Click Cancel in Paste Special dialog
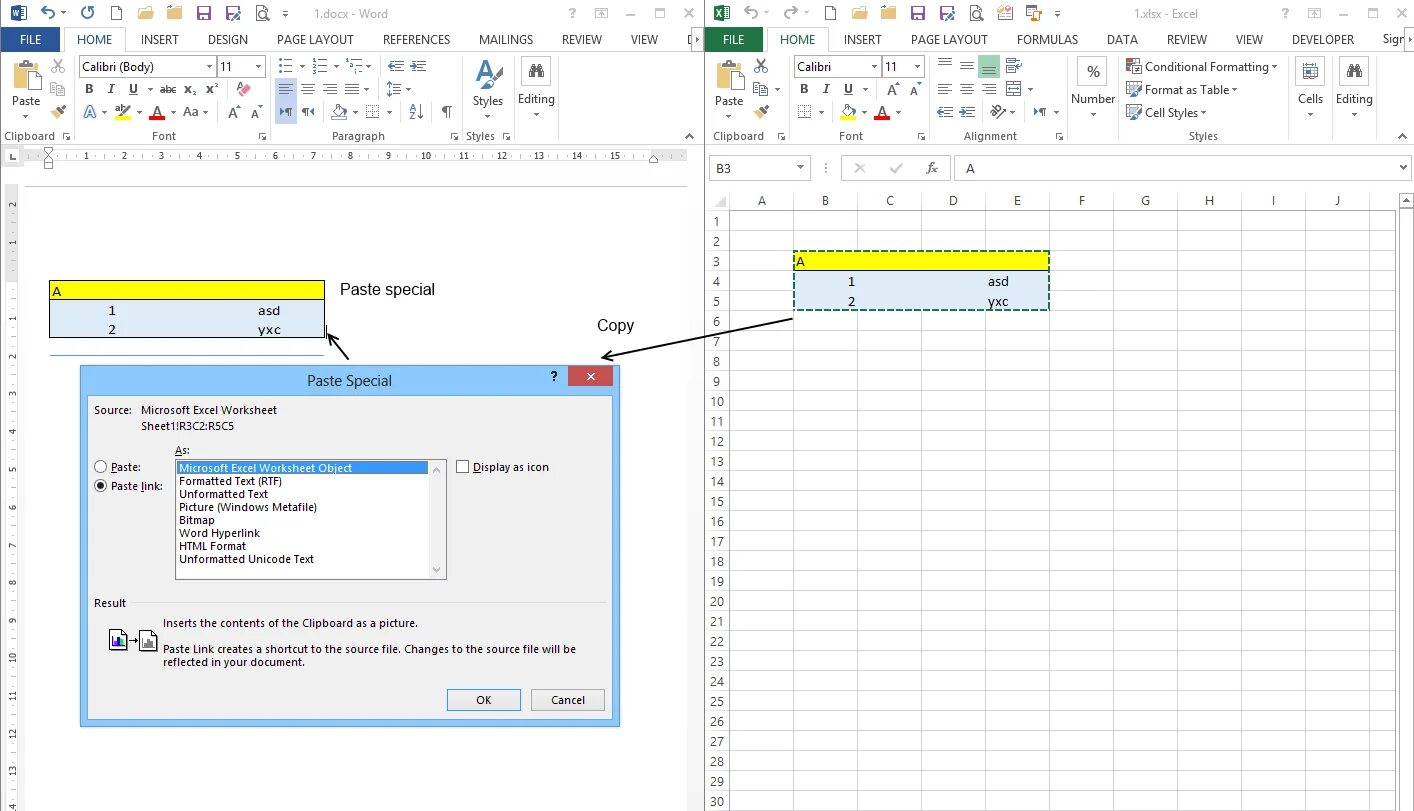Viewport: 1414px width, 811px height. click(568, 700)
